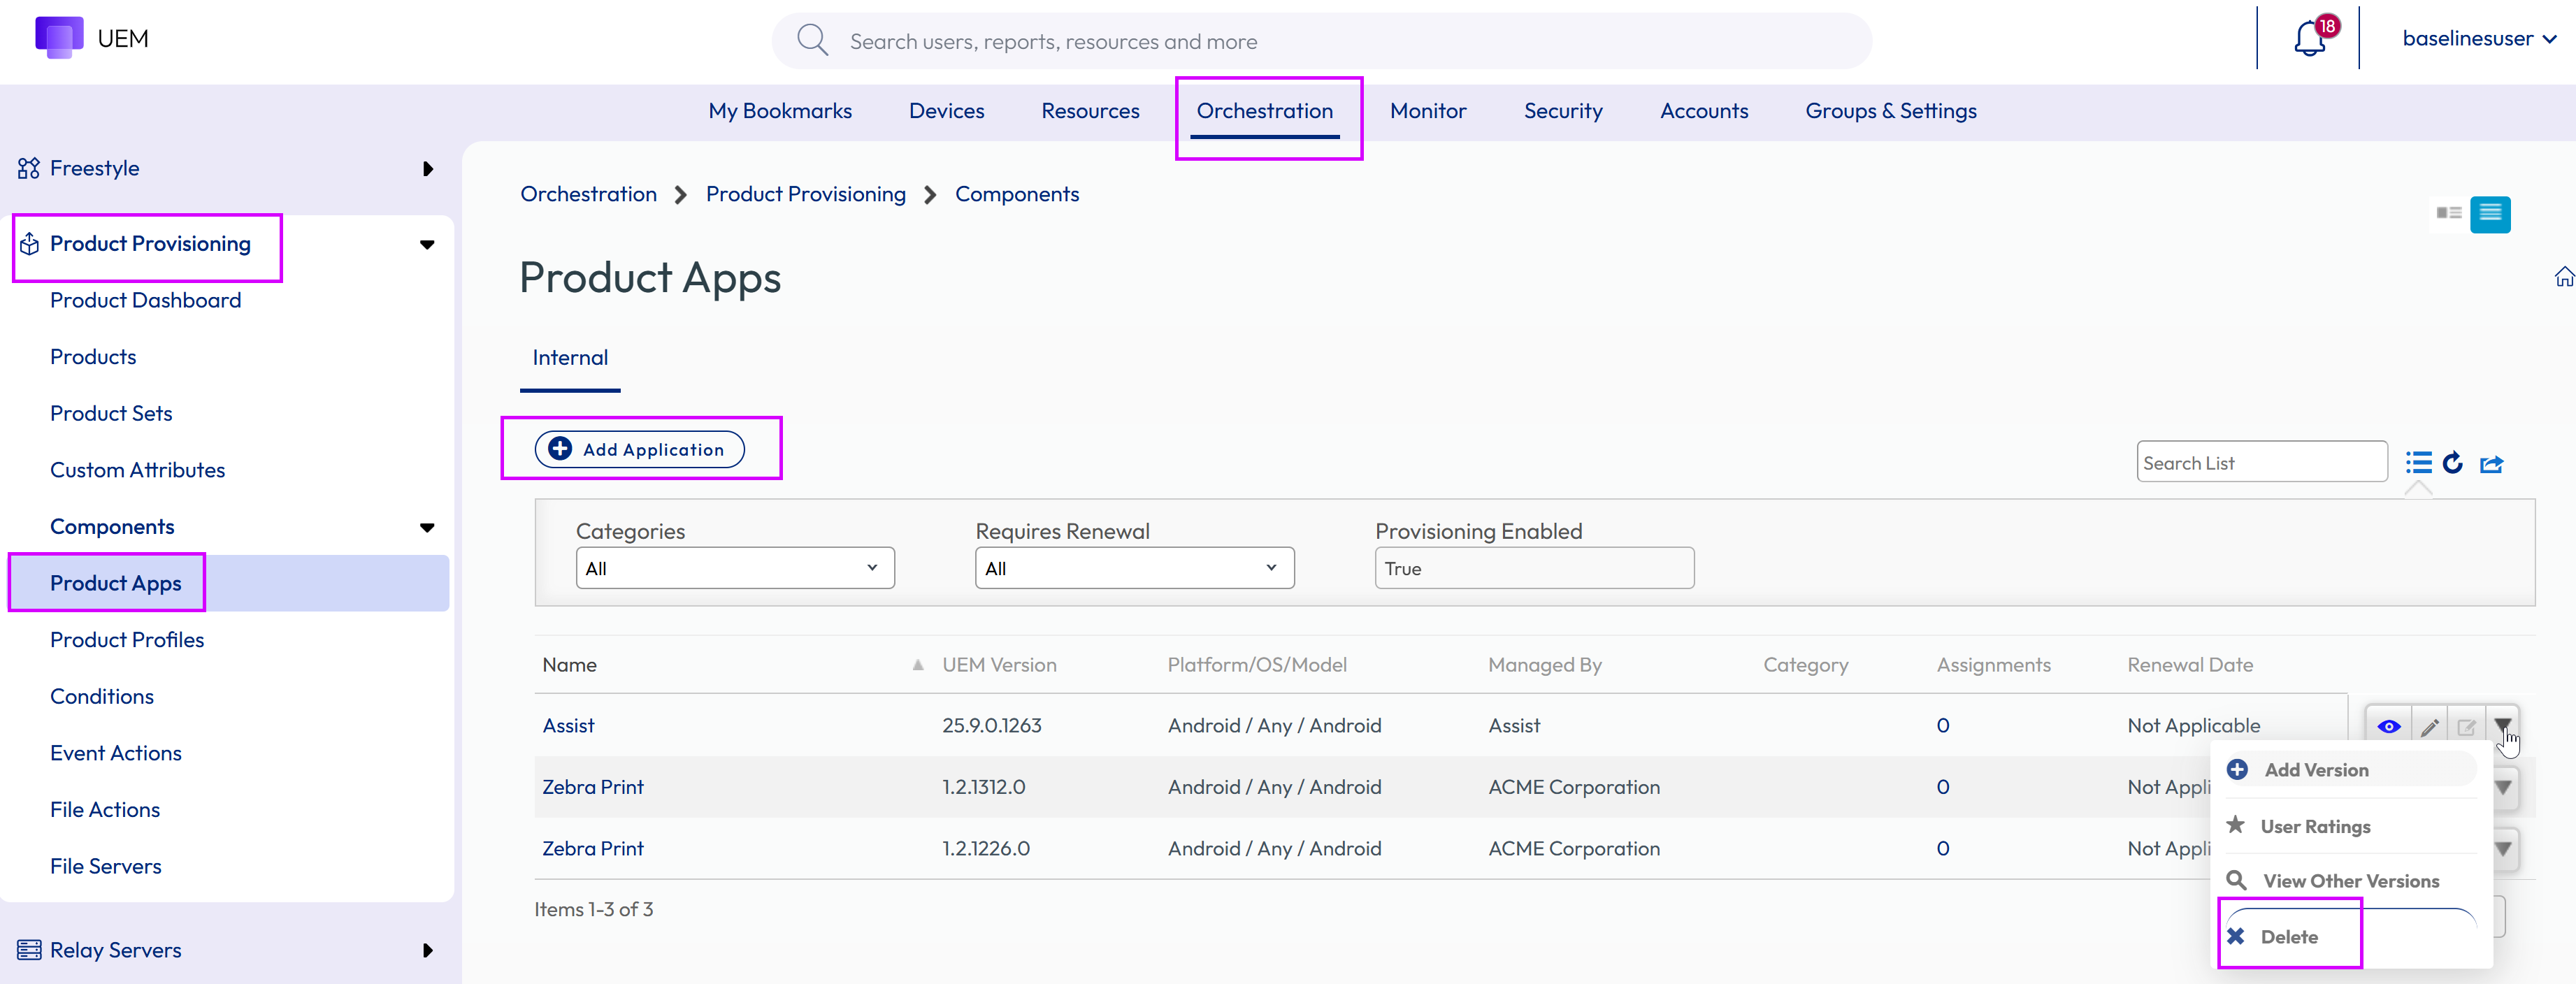Open the Zebra Print 1.2.1312.0 link
Screen dimensions: 2576x984
[x=593, y=787]
